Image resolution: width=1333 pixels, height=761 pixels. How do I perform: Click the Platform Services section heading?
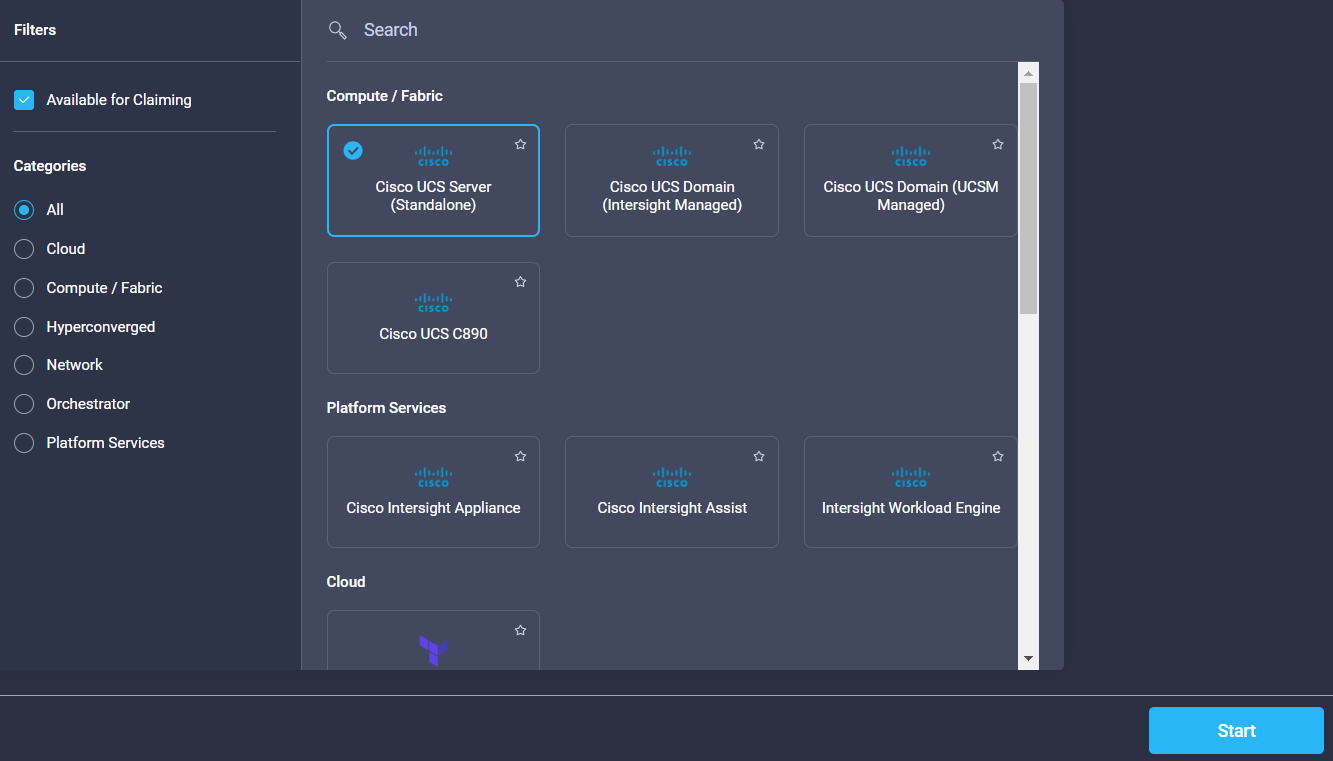386,408
